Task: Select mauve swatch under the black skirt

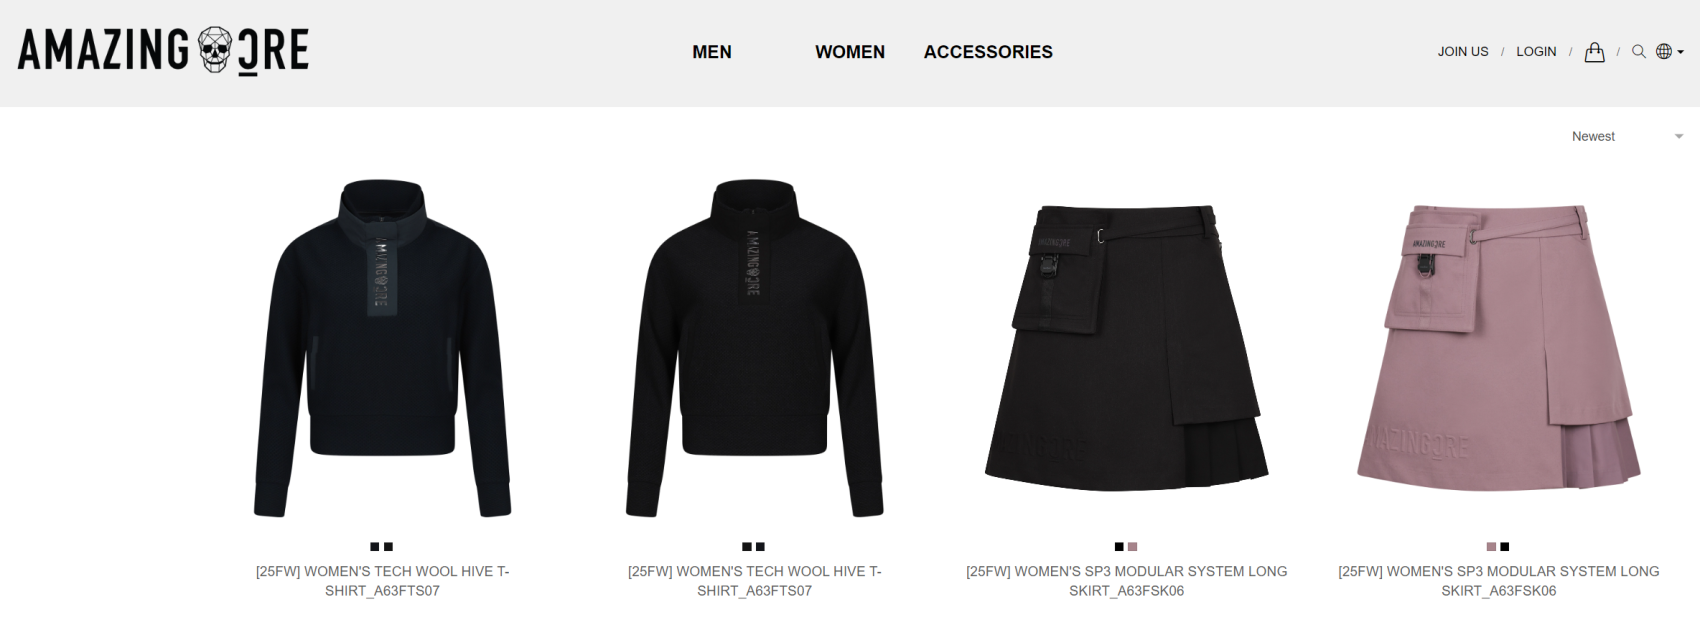Action: click(x=1133, y=547)
